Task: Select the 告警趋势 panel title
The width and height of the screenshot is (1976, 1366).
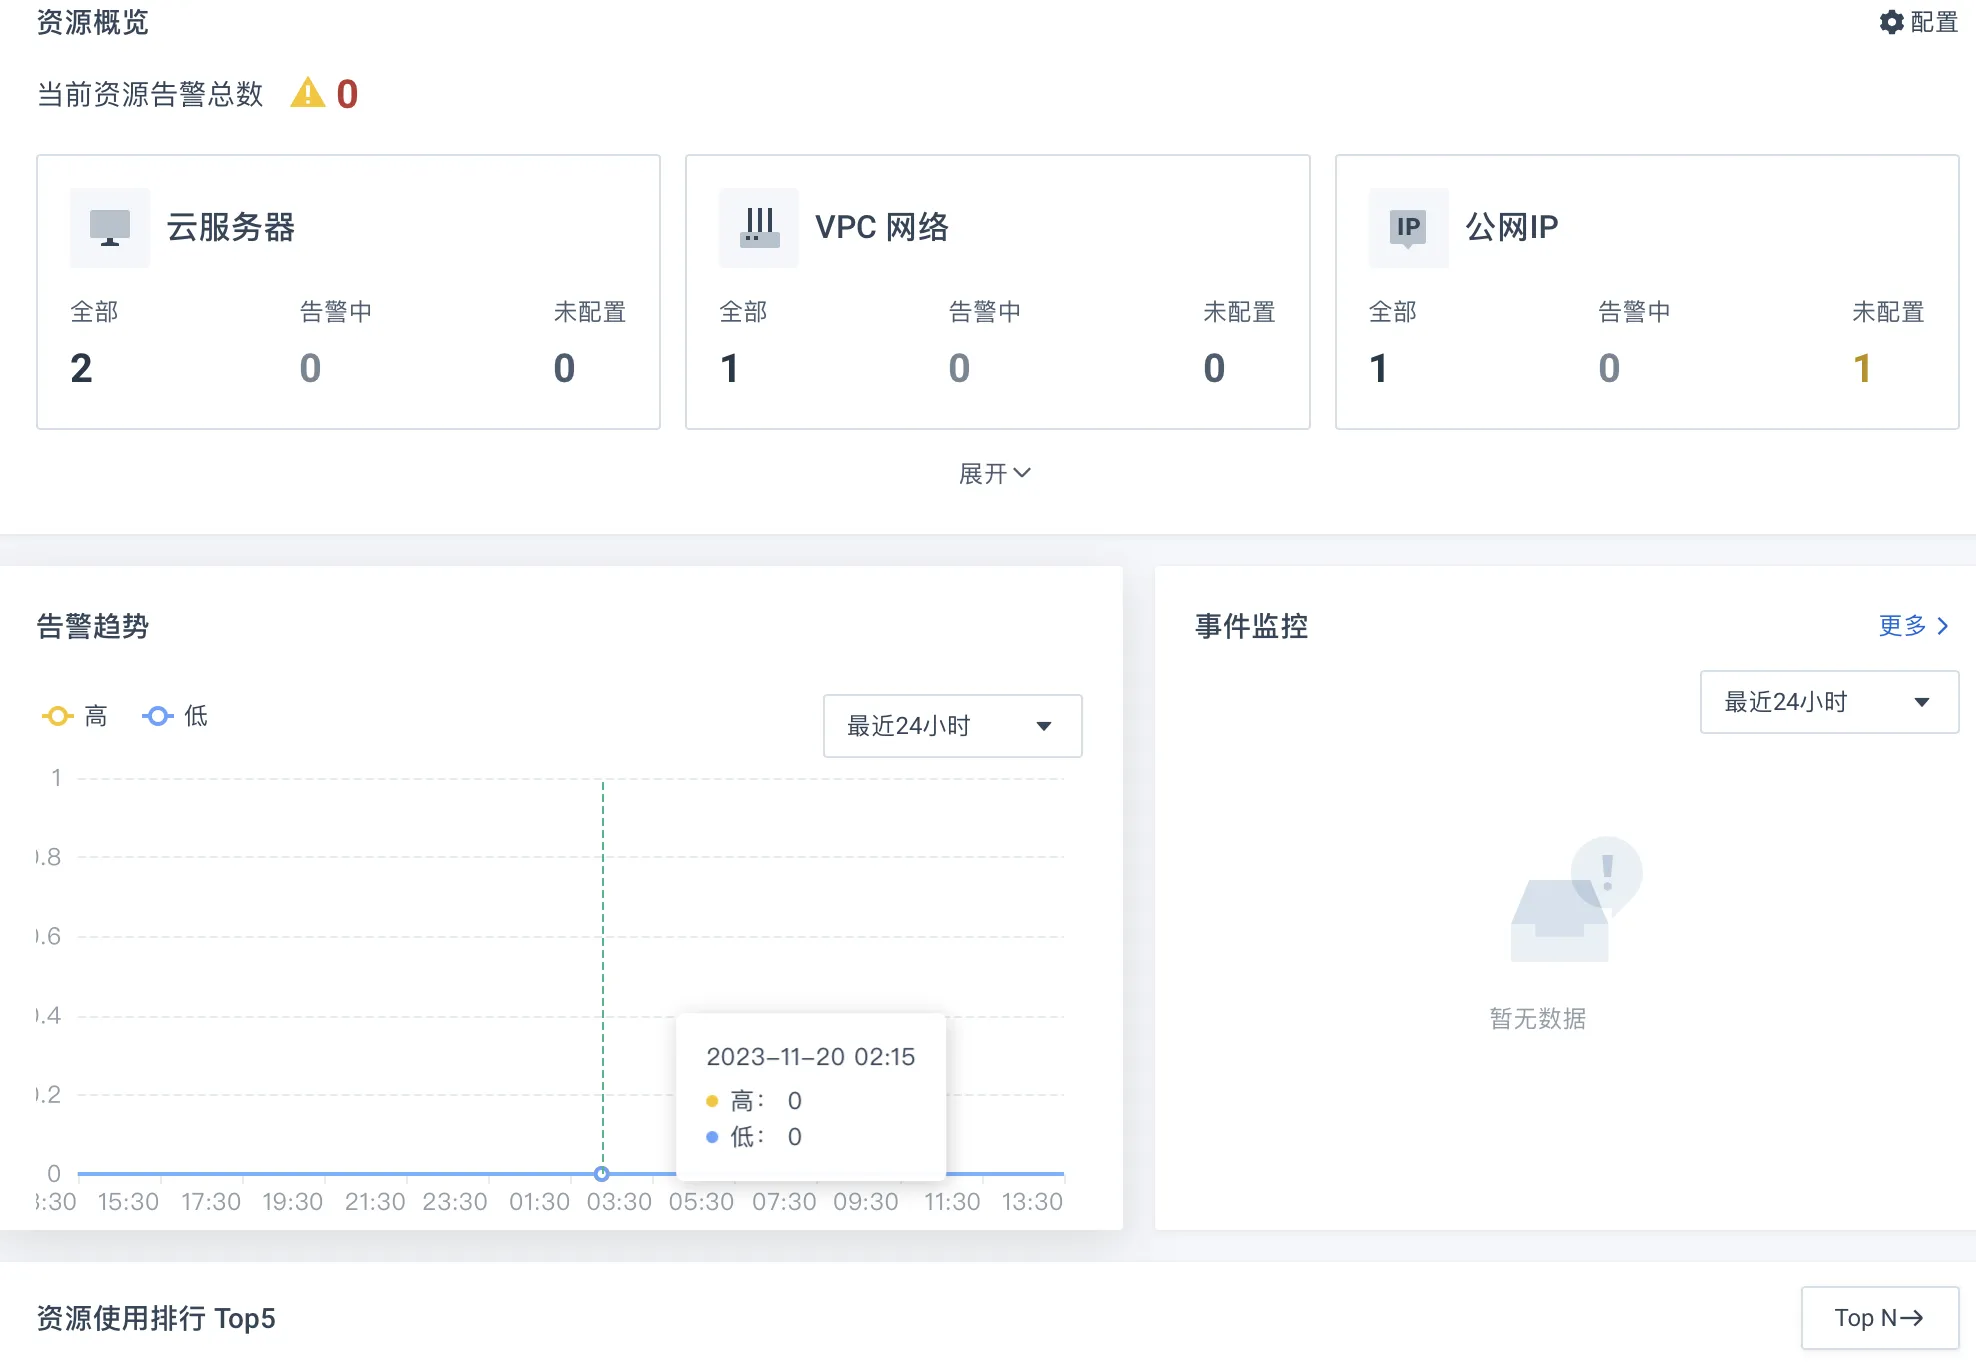Action: 90,627
